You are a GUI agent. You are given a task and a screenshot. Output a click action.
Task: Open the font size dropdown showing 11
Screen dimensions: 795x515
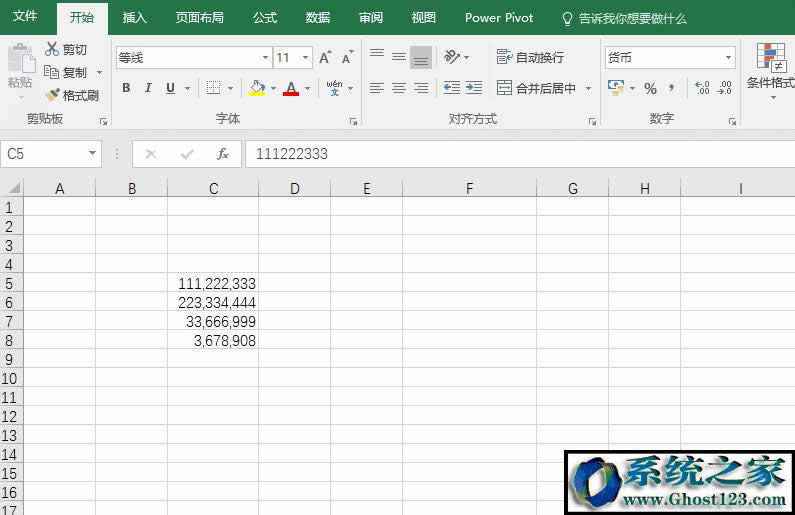[305, 58]
